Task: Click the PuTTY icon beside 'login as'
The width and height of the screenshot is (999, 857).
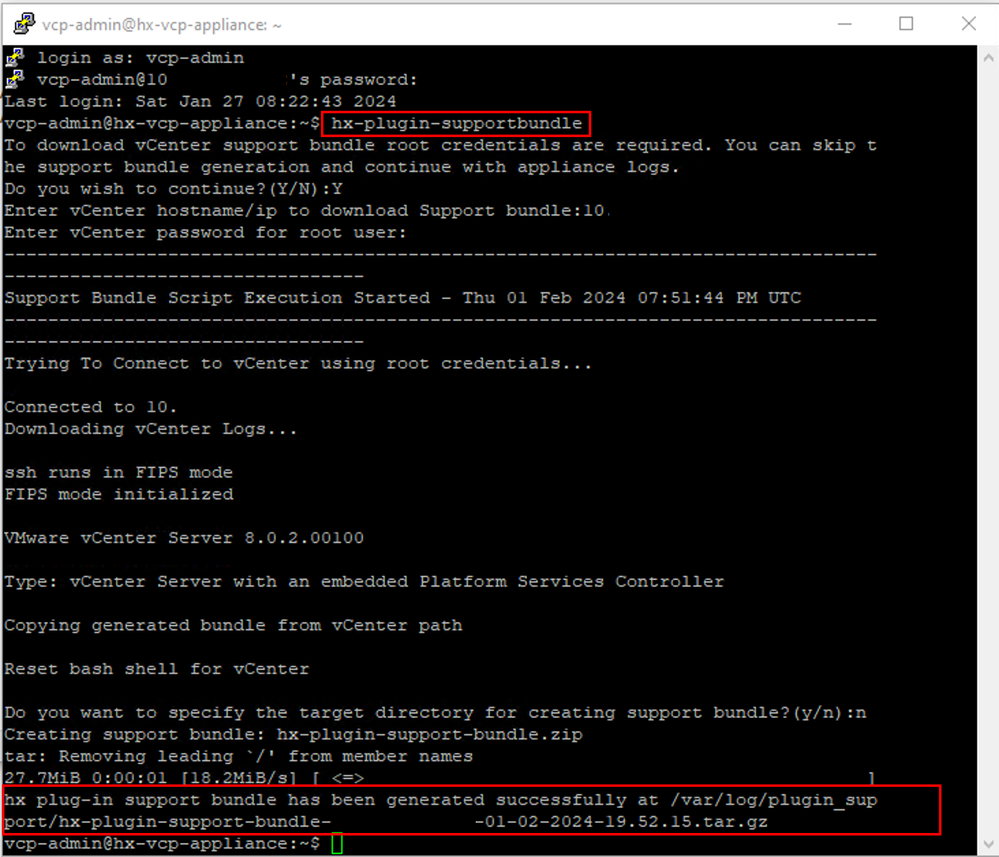Action: 15,57
